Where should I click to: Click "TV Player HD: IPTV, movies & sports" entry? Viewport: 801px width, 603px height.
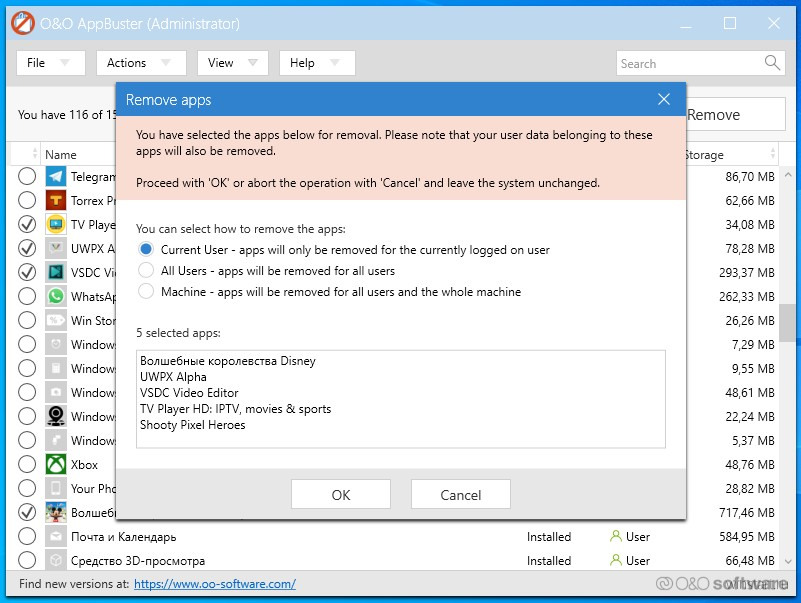[235, 409]
